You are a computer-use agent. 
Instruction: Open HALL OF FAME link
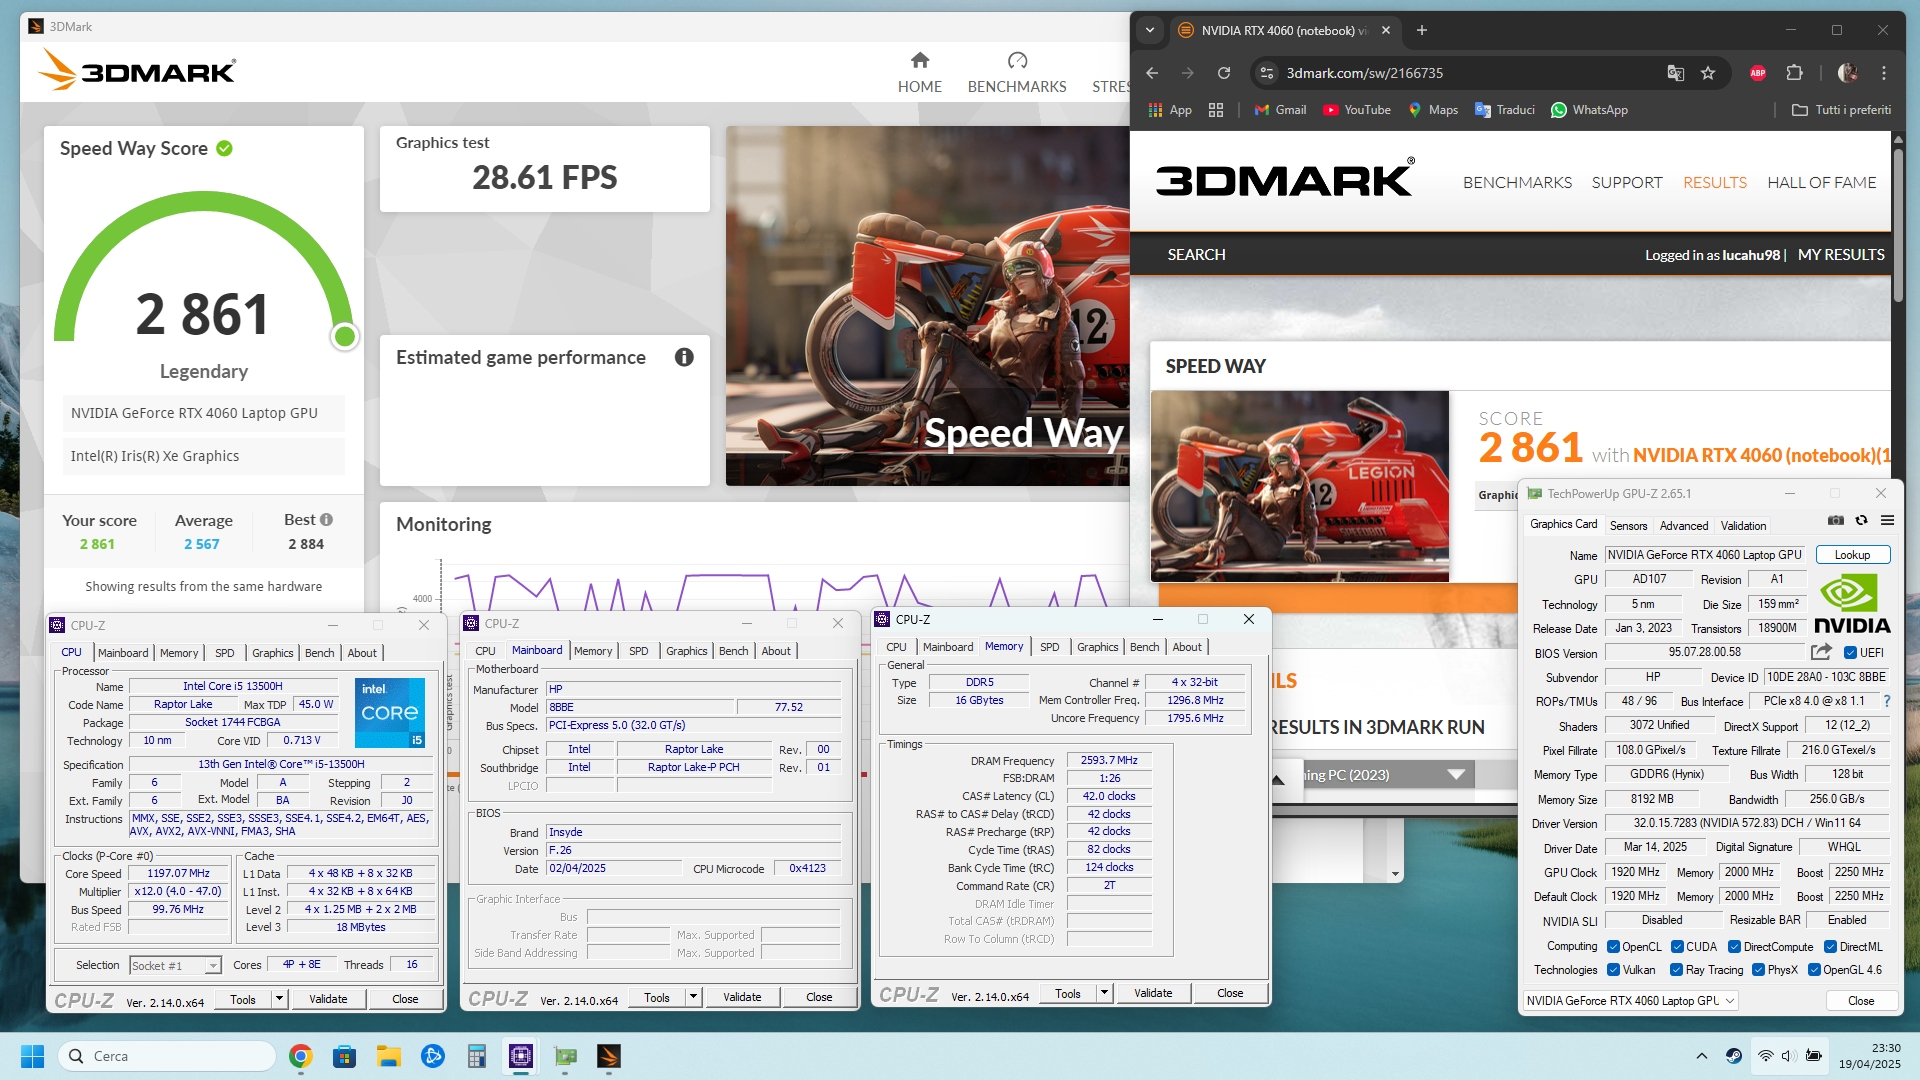(1821, 183)
